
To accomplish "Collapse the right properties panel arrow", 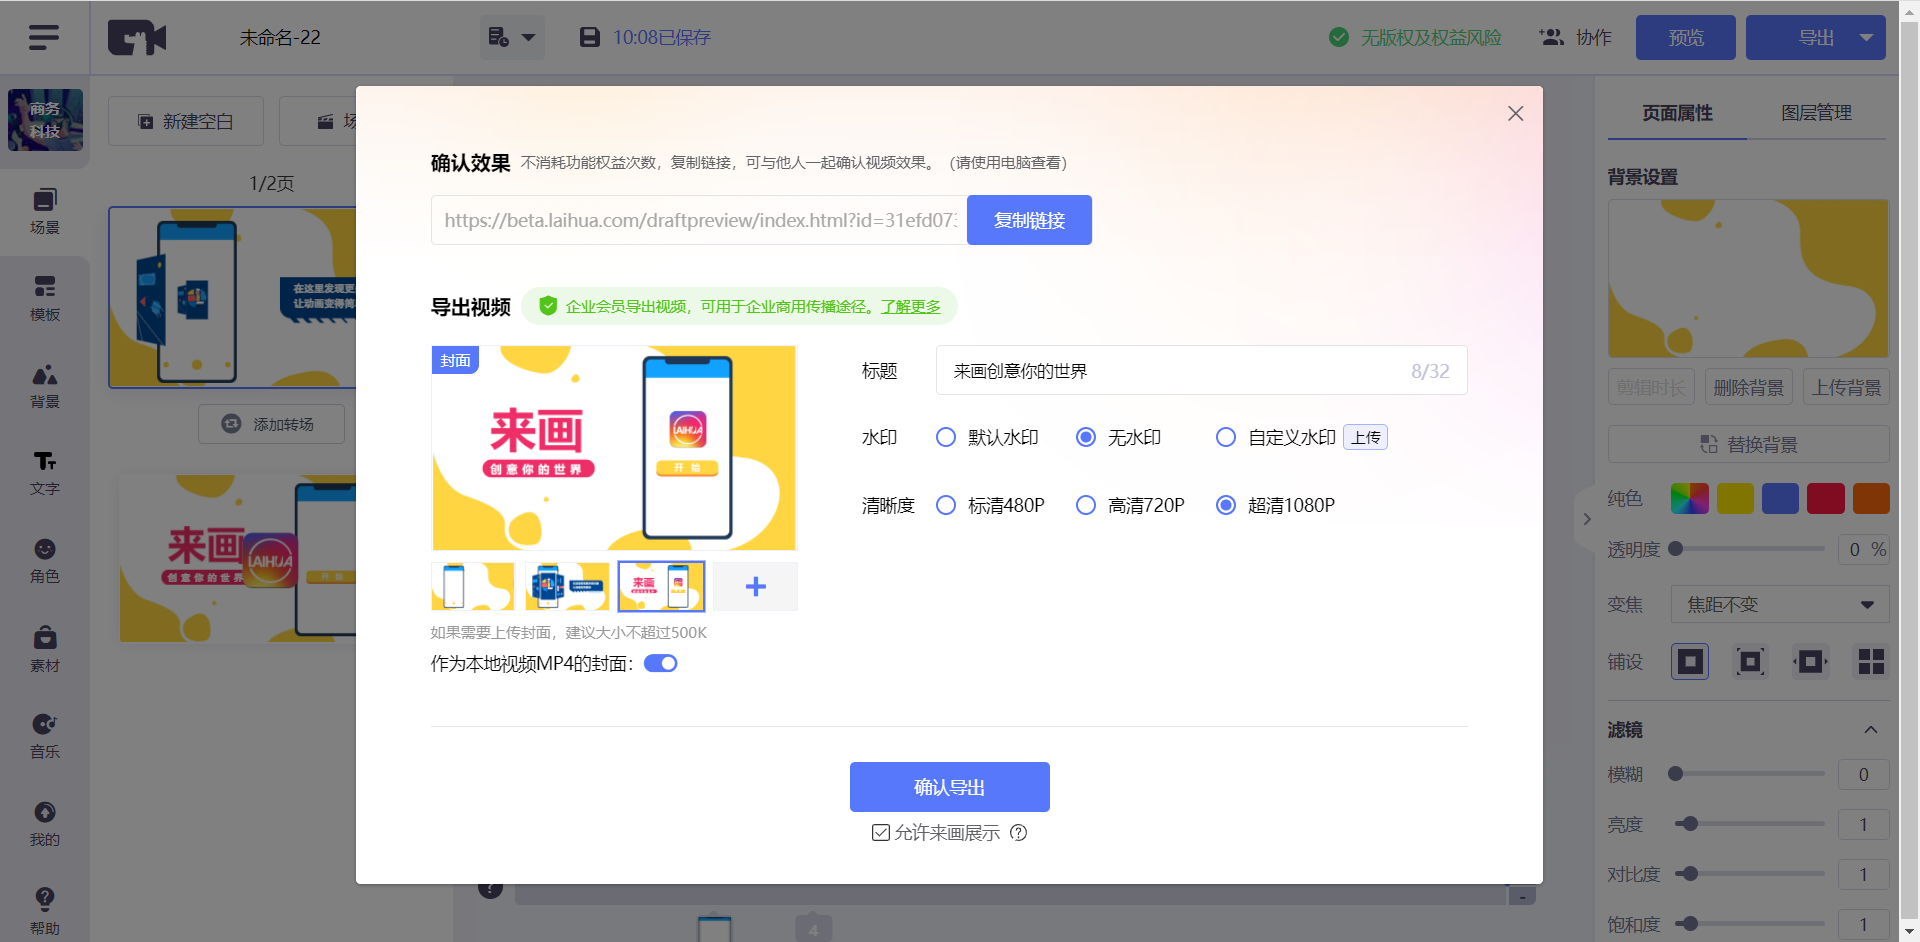I will [x=1586, y=519].
